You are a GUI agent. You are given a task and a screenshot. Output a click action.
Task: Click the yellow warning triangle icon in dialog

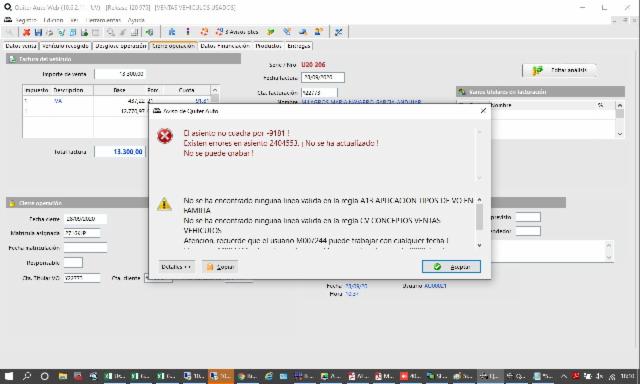coord(164,204)
